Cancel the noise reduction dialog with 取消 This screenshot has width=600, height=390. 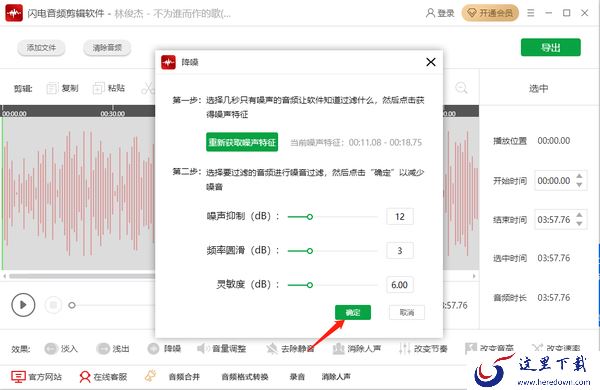pyautogui.click(x=407, y=312)
